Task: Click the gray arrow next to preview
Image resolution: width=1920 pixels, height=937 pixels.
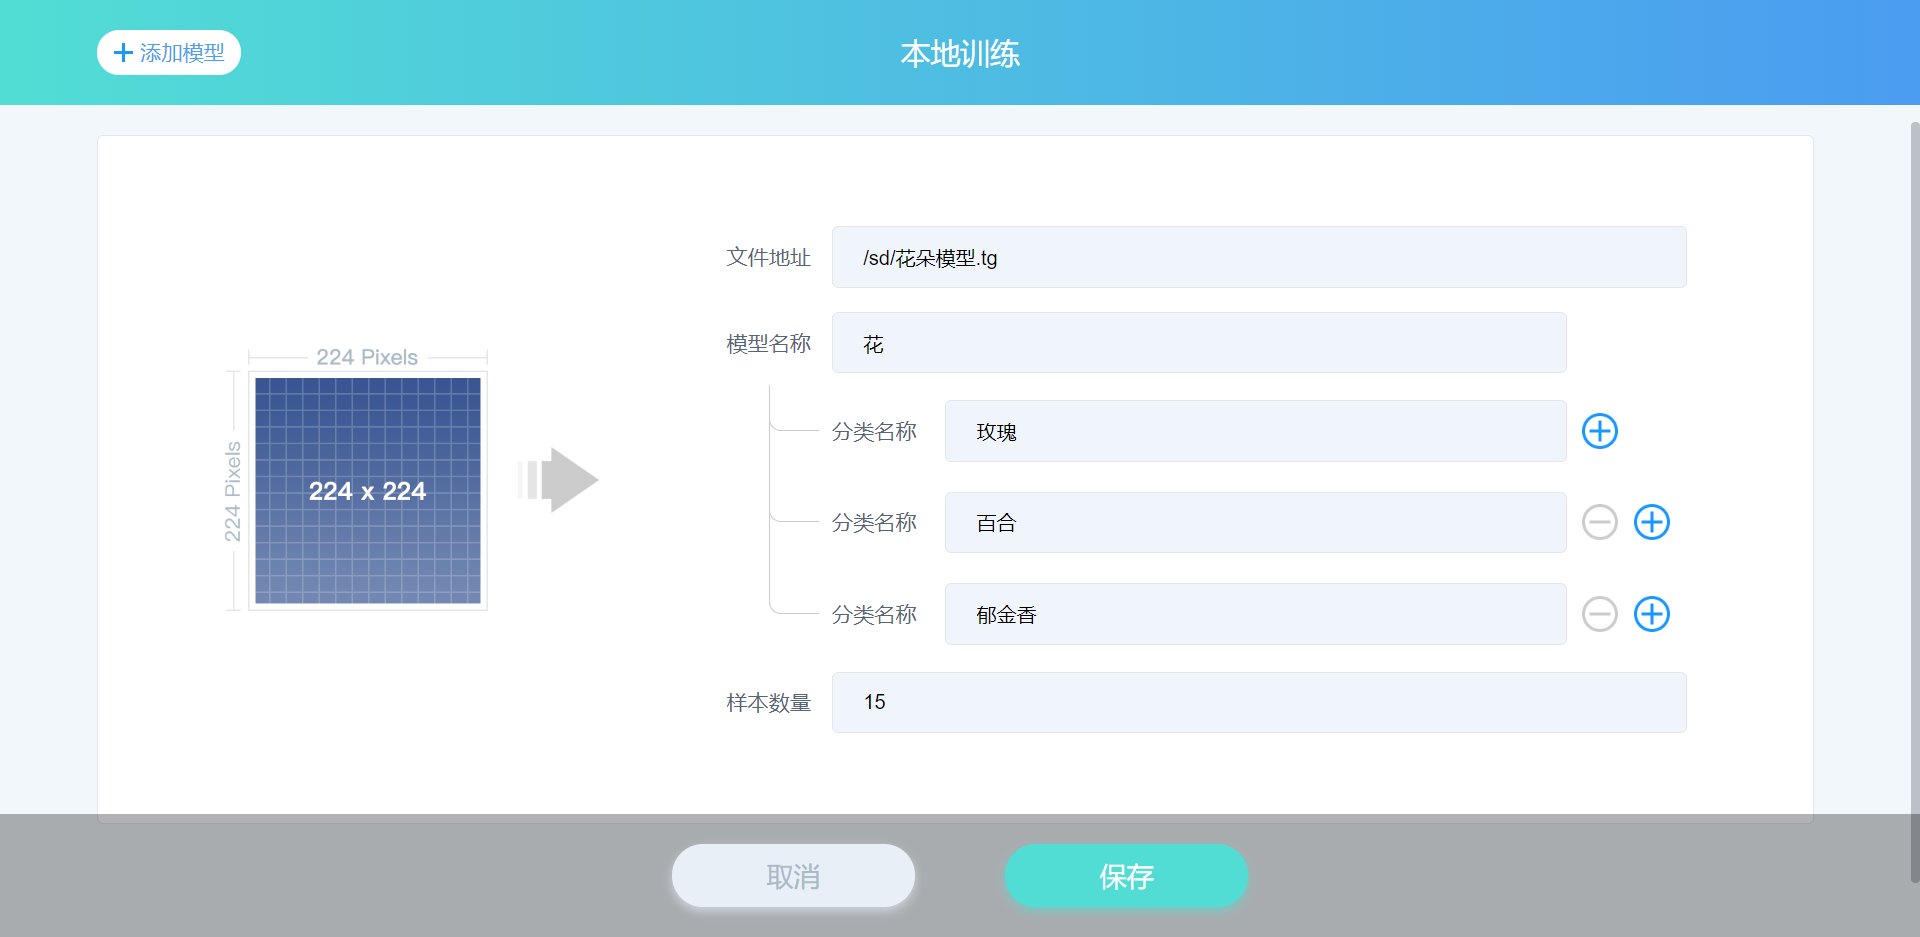Action: 558,480
